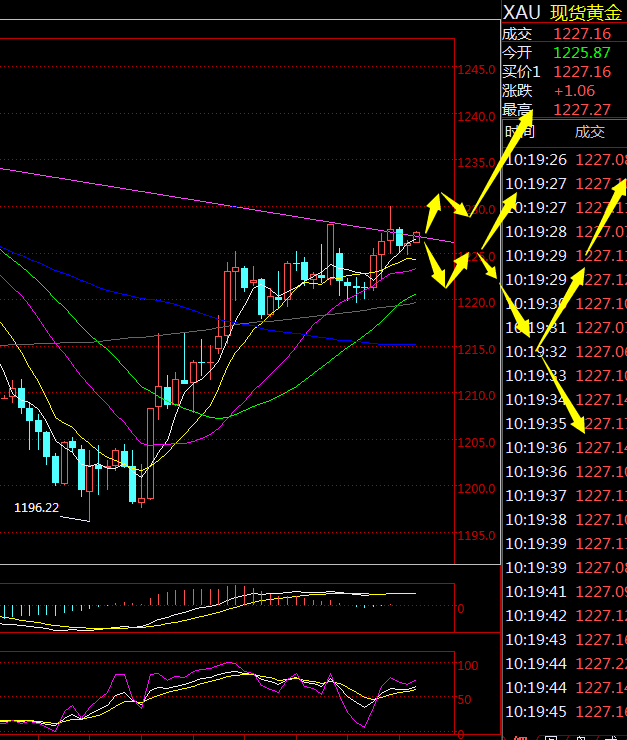The image size is (627, 740).
Task: Click the 1210.0 price axis label
Action: tap(476, 395)
